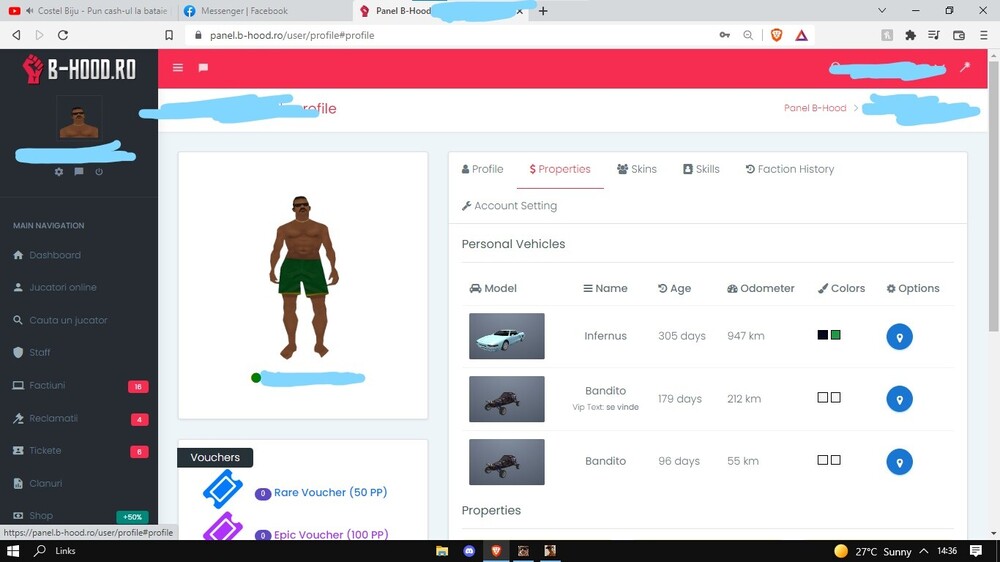
Task: Click the 212 km Bandito thumbnail
Action: [x=506, y=399]
